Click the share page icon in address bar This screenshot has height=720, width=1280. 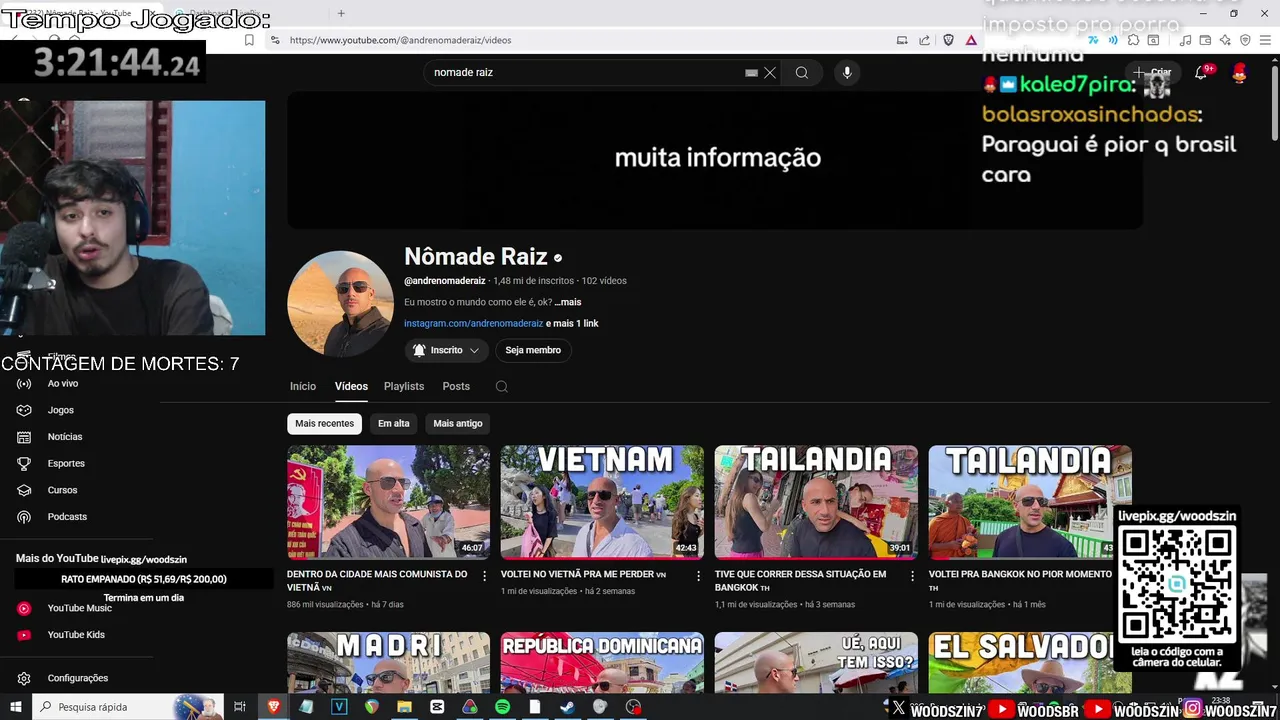(925, 40)
